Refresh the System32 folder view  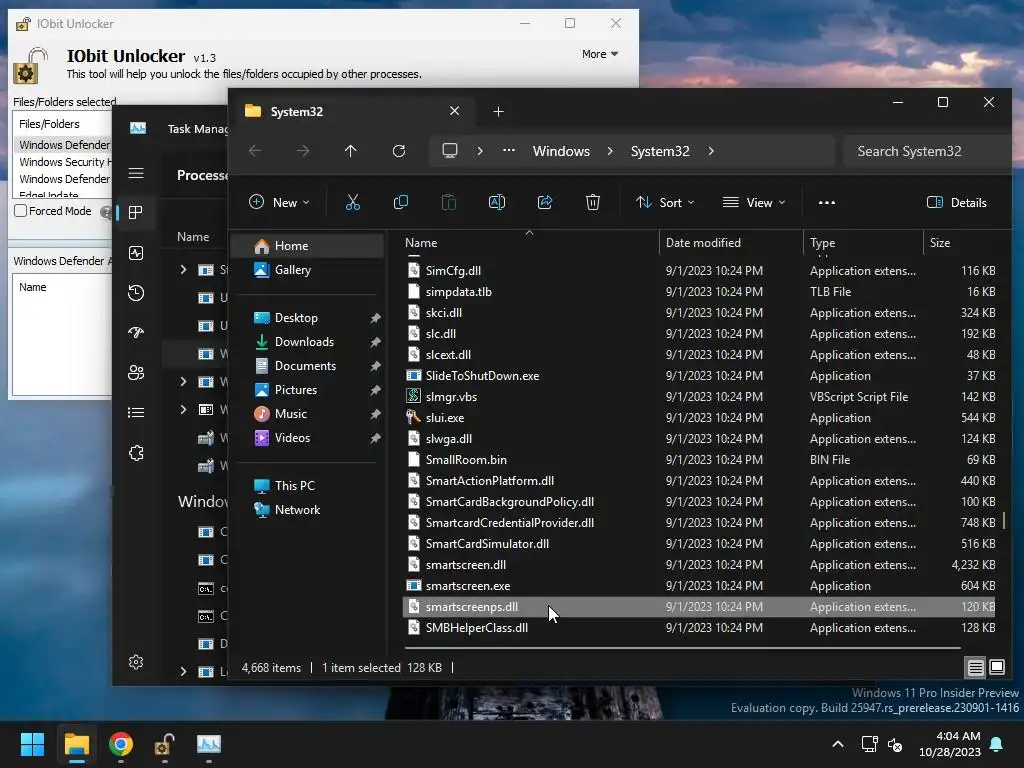(x=399, y=151)
